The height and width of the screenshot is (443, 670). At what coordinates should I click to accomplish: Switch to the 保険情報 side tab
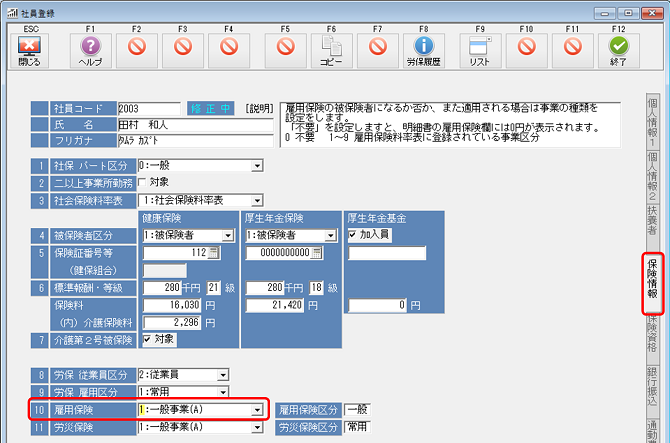[x=652, y=282]
